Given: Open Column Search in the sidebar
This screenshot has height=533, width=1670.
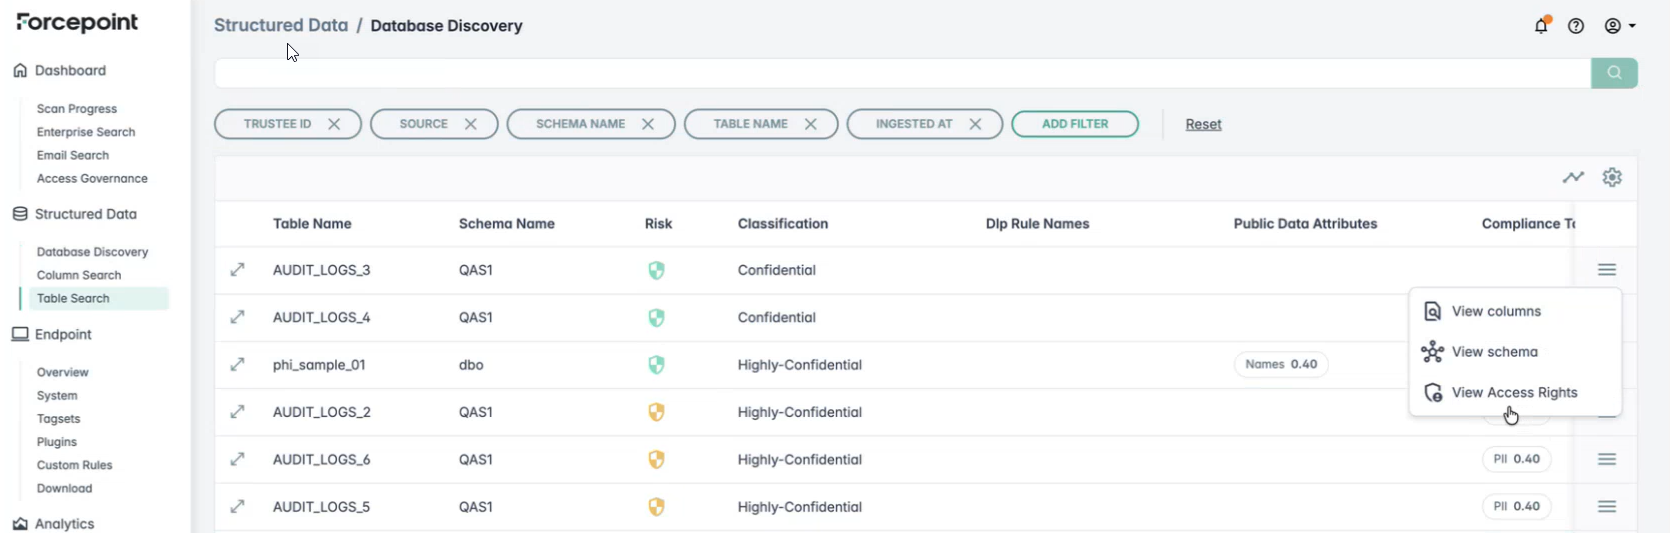Looking at the screenshot, I should tap(79, 275).
